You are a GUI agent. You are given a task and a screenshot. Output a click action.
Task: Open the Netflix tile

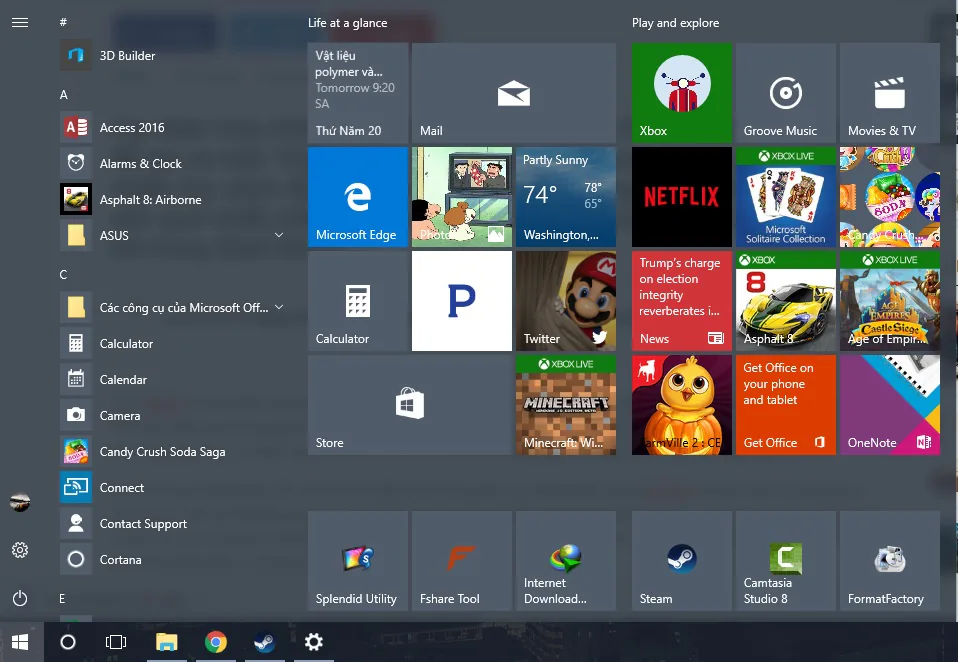pos(682,197)
